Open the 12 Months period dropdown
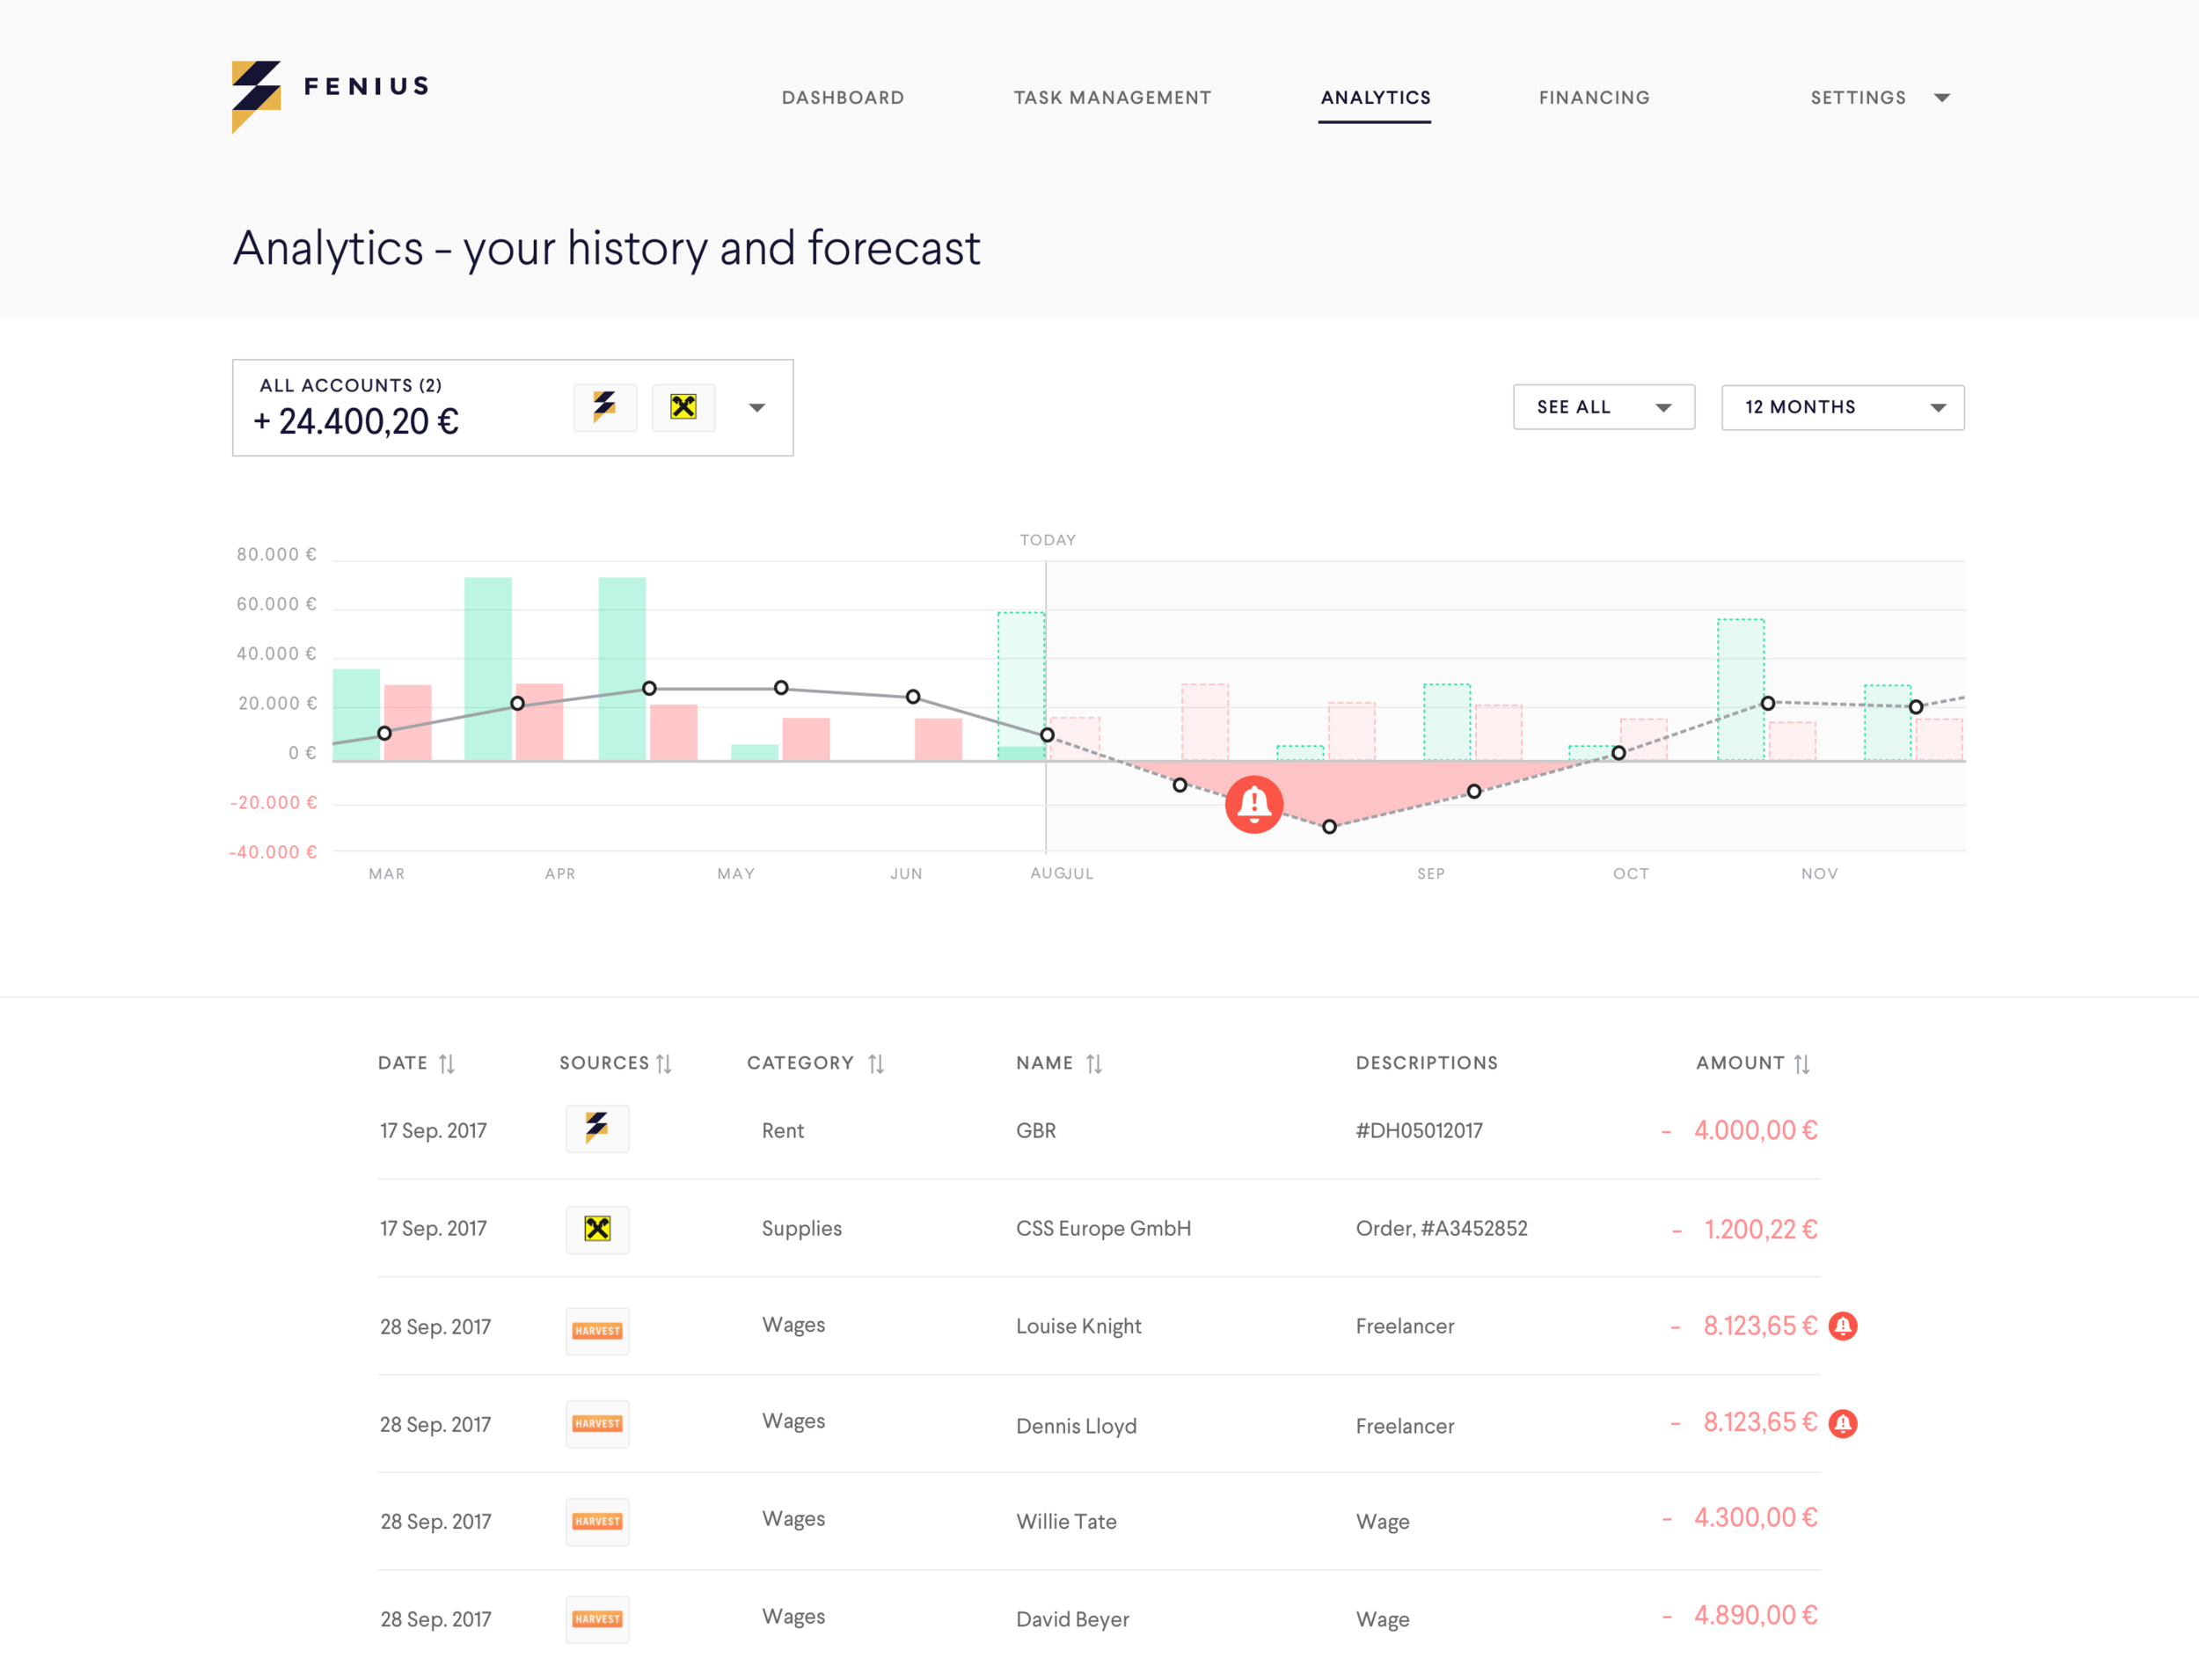This screenshot has height=1680, width=2199. [x=1842, y=407]
